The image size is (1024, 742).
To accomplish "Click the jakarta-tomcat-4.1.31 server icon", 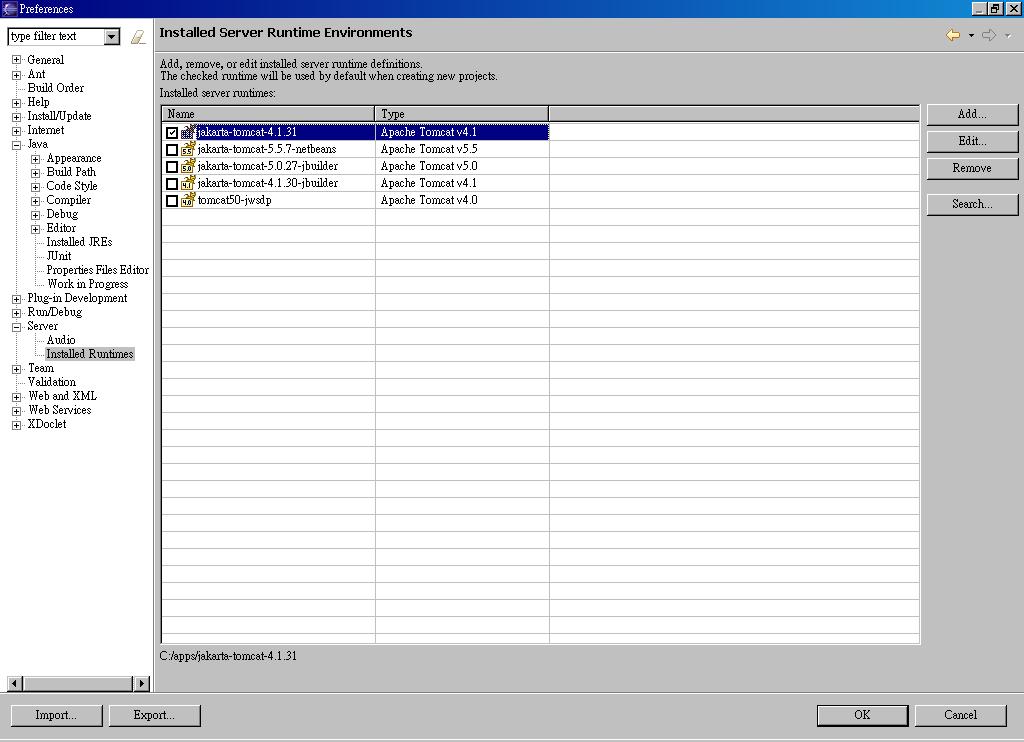I will 188,132.
